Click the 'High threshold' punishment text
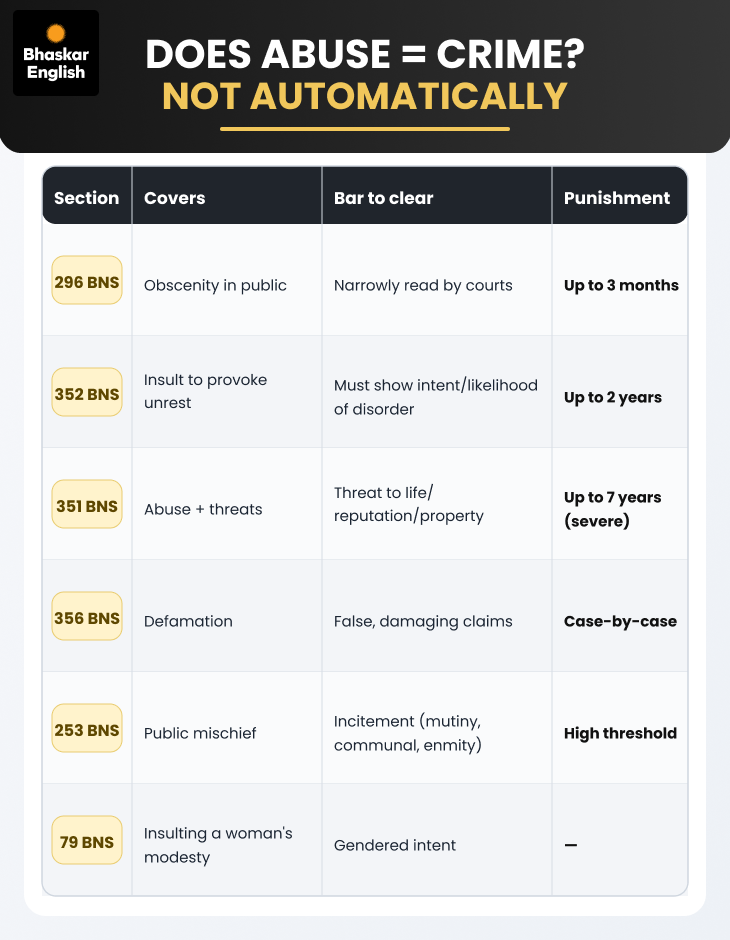Image resolution: width=730 pixels, height=940 pixels. click(x=620, y=733)
